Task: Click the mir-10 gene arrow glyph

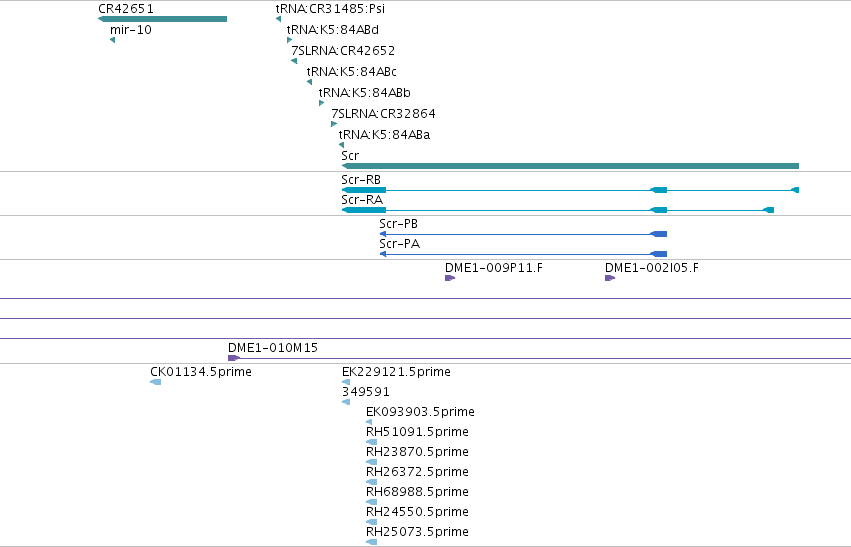Action: coord(112,40)
